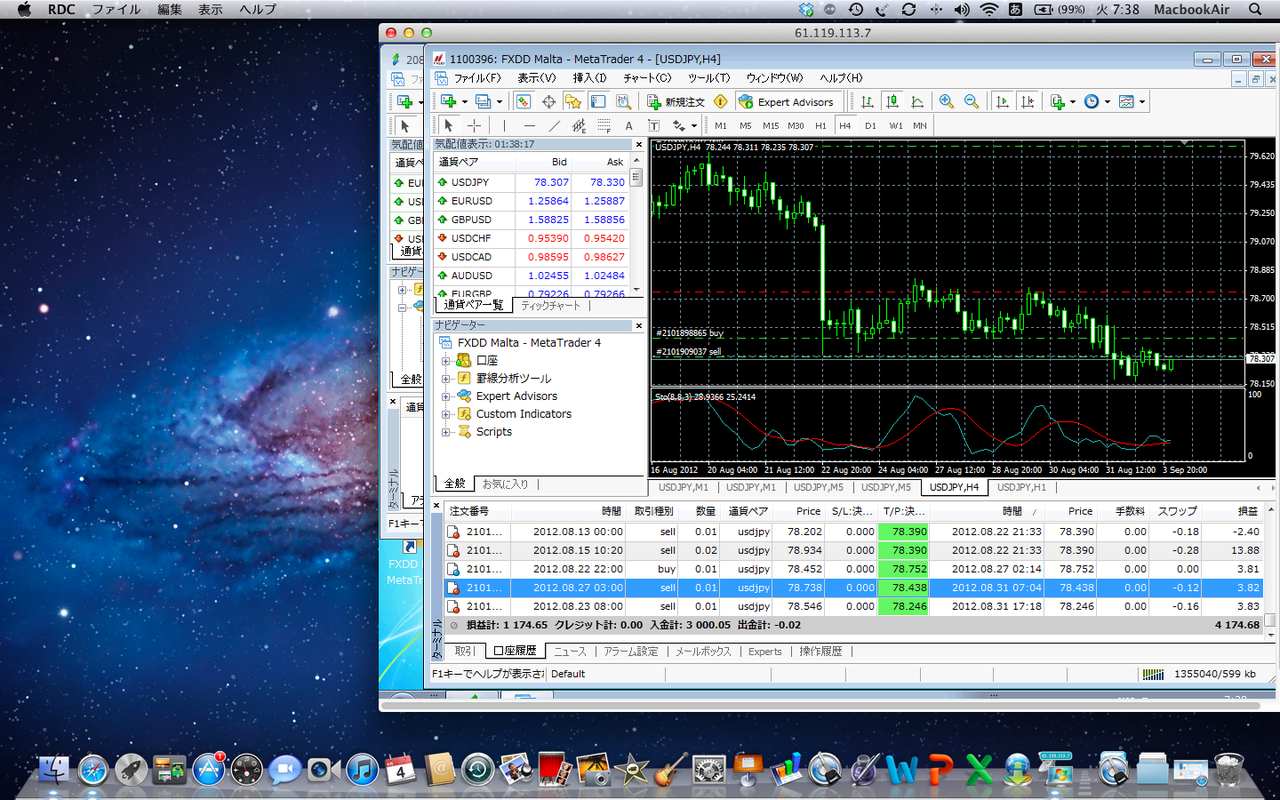The height and width of the screenshot is (800, 1280).
Task: Select the crosshair cursor tool
Action: 474,126
